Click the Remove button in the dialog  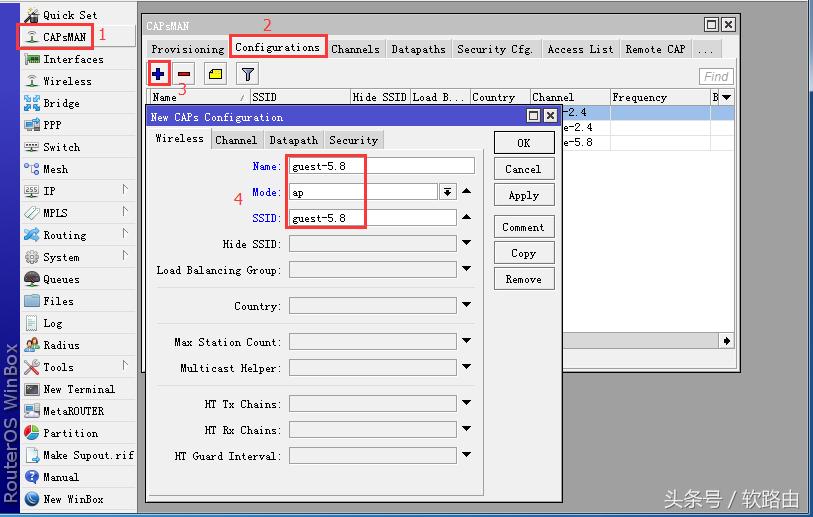click(524, 279)
